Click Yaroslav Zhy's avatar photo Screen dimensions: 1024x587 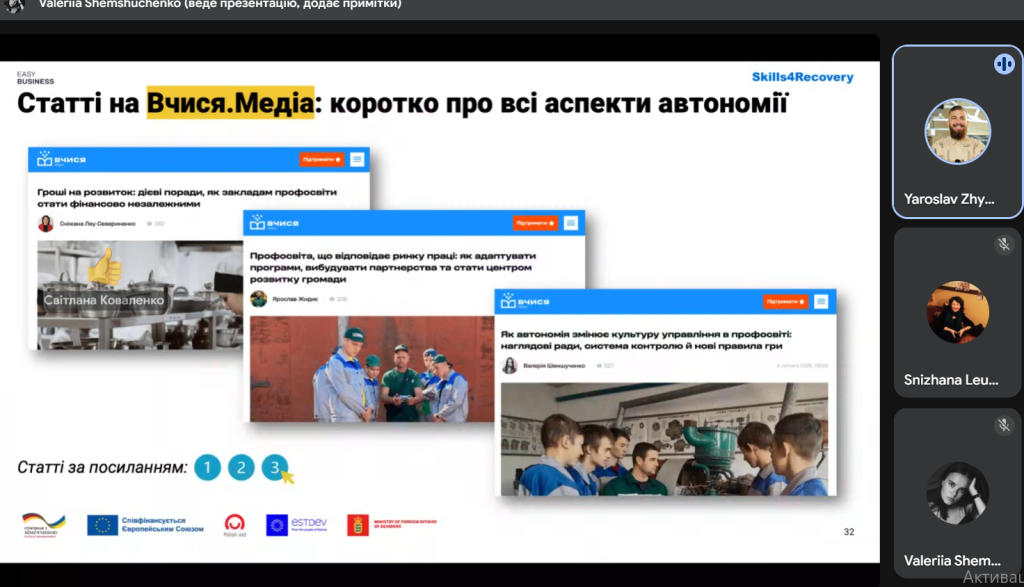coord(957,132)
